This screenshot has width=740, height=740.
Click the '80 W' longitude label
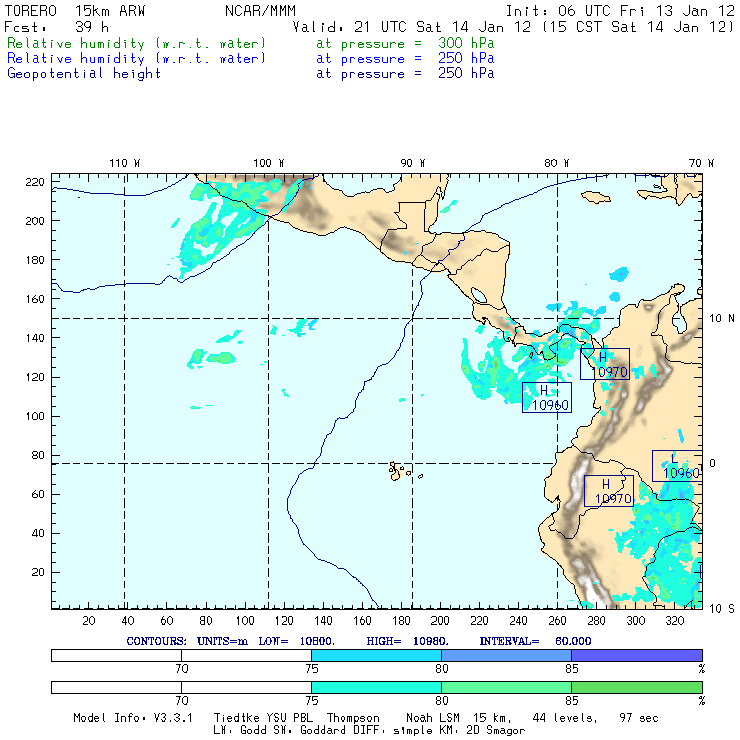[556, 163]
